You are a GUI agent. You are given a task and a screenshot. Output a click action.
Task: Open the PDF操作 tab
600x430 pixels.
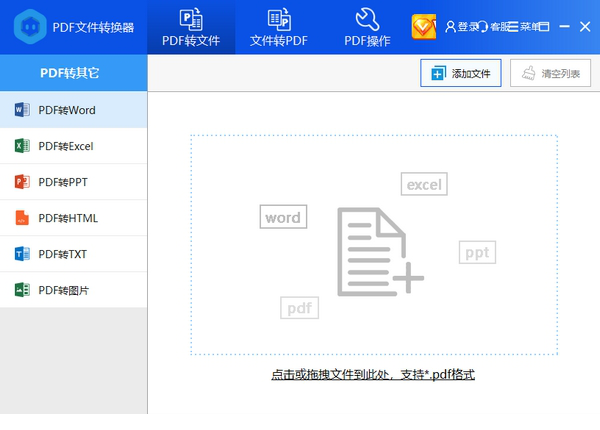pos(367,27)
